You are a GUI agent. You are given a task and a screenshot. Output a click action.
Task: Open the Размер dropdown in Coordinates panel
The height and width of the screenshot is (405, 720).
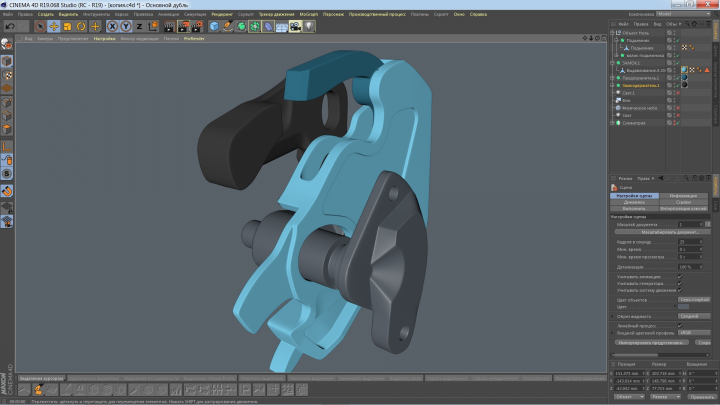[x=665, y=397]
